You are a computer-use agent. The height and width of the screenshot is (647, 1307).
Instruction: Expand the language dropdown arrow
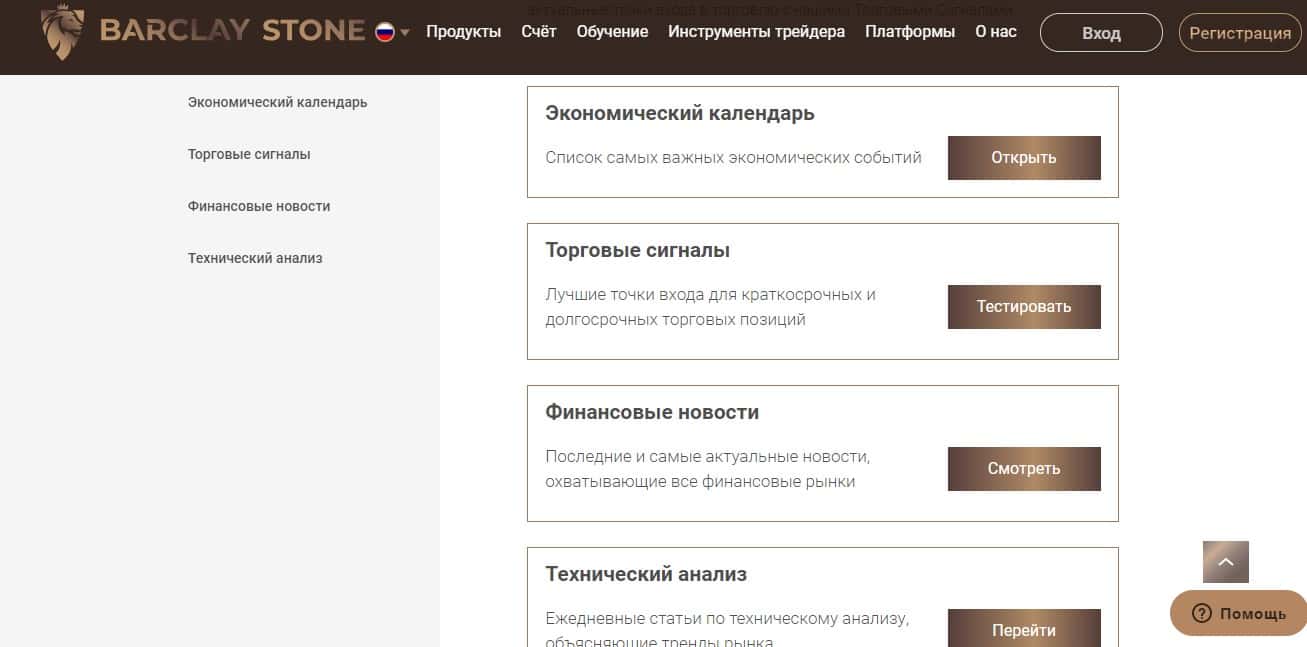[405, 33]
